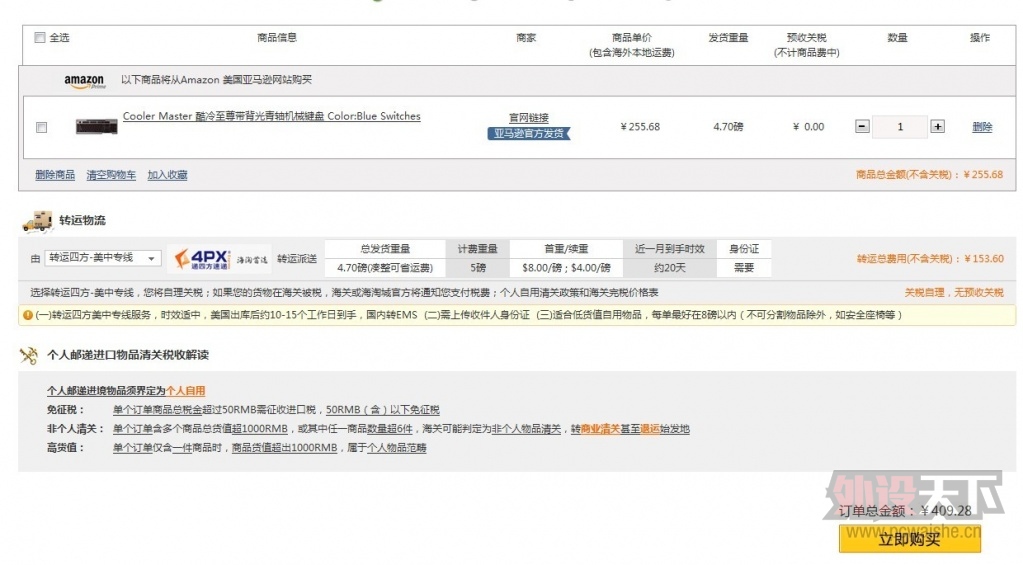The image size is (1023, 565).
Task: Click the Amazon logo in the seller row
Action: click(x=84, y=81)
